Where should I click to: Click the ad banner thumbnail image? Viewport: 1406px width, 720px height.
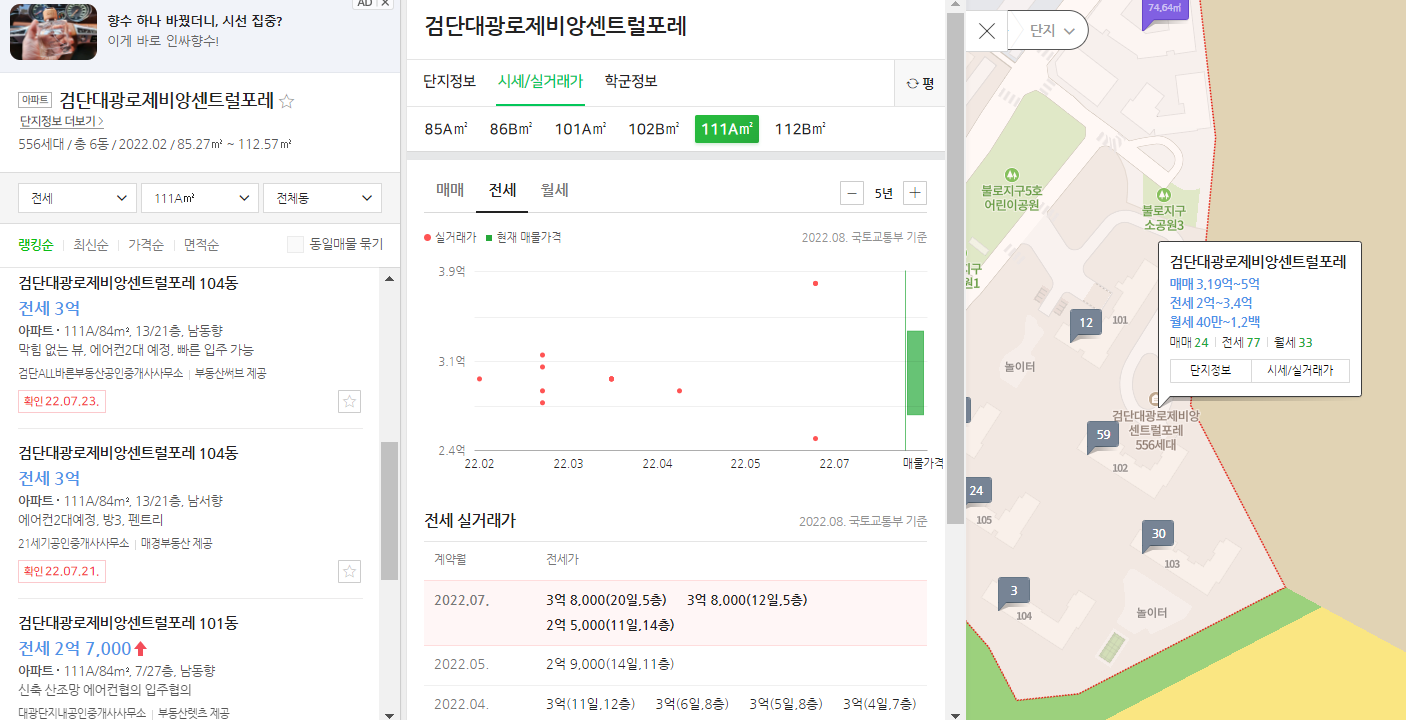[53, 32]
